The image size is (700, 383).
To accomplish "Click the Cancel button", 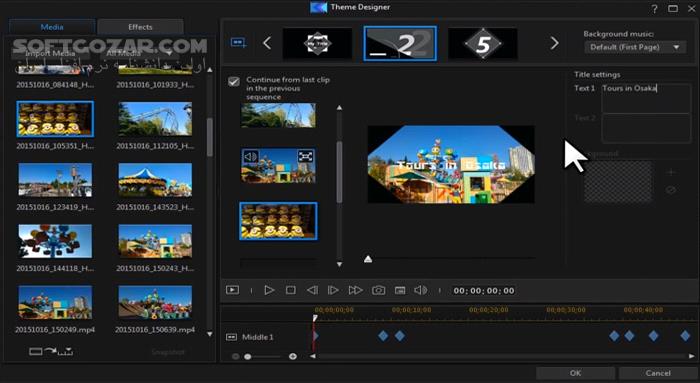I will 658,373.
